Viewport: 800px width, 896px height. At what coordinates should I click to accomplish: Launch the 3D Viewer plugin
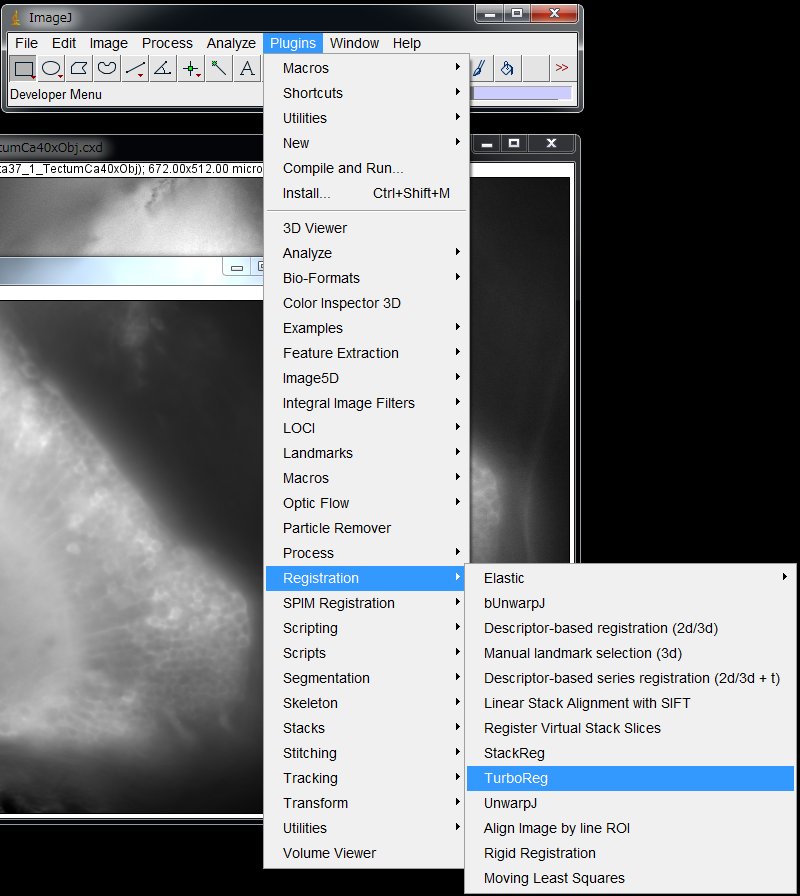click(x=366, y=229)
